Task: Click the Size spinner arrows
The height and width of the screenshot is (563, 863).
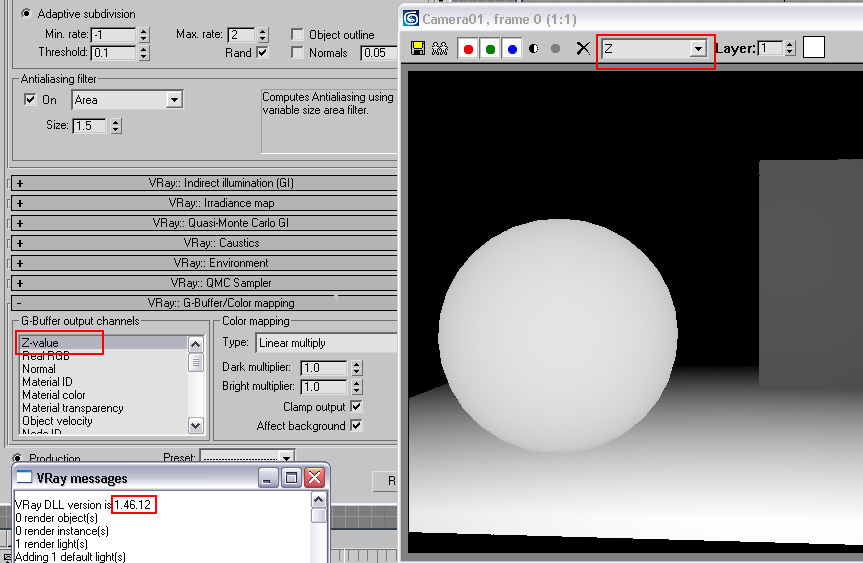Action: coord(116,125)
